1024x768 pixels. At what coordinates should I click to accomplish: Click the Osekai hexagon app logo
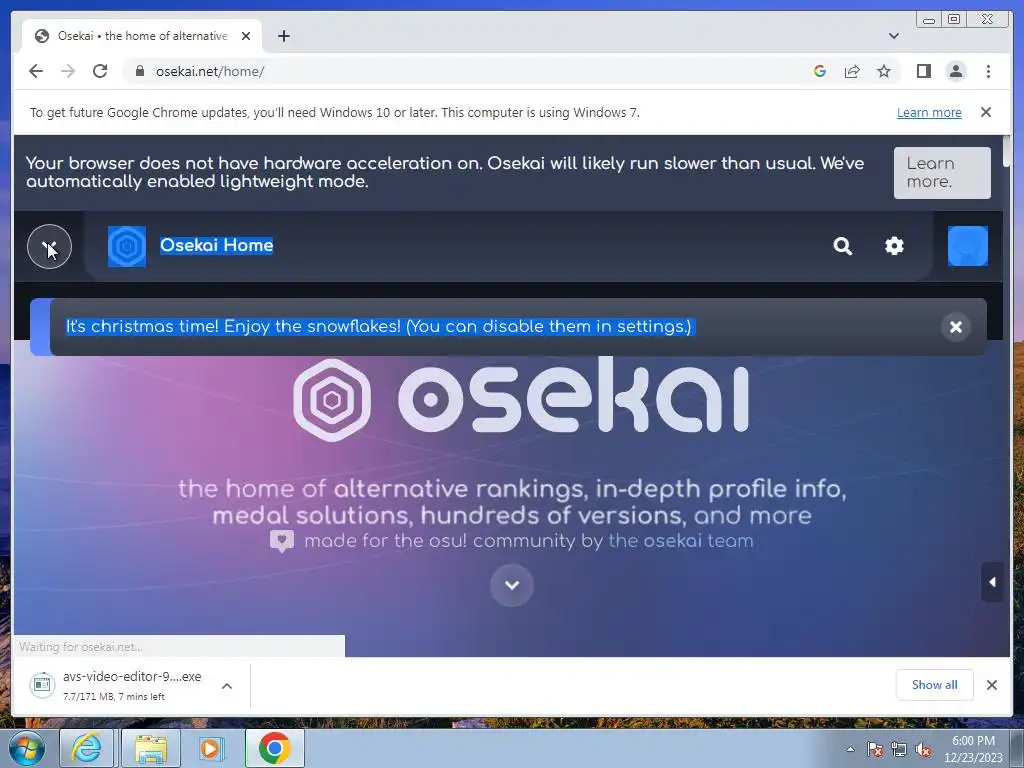pos(127,246)
